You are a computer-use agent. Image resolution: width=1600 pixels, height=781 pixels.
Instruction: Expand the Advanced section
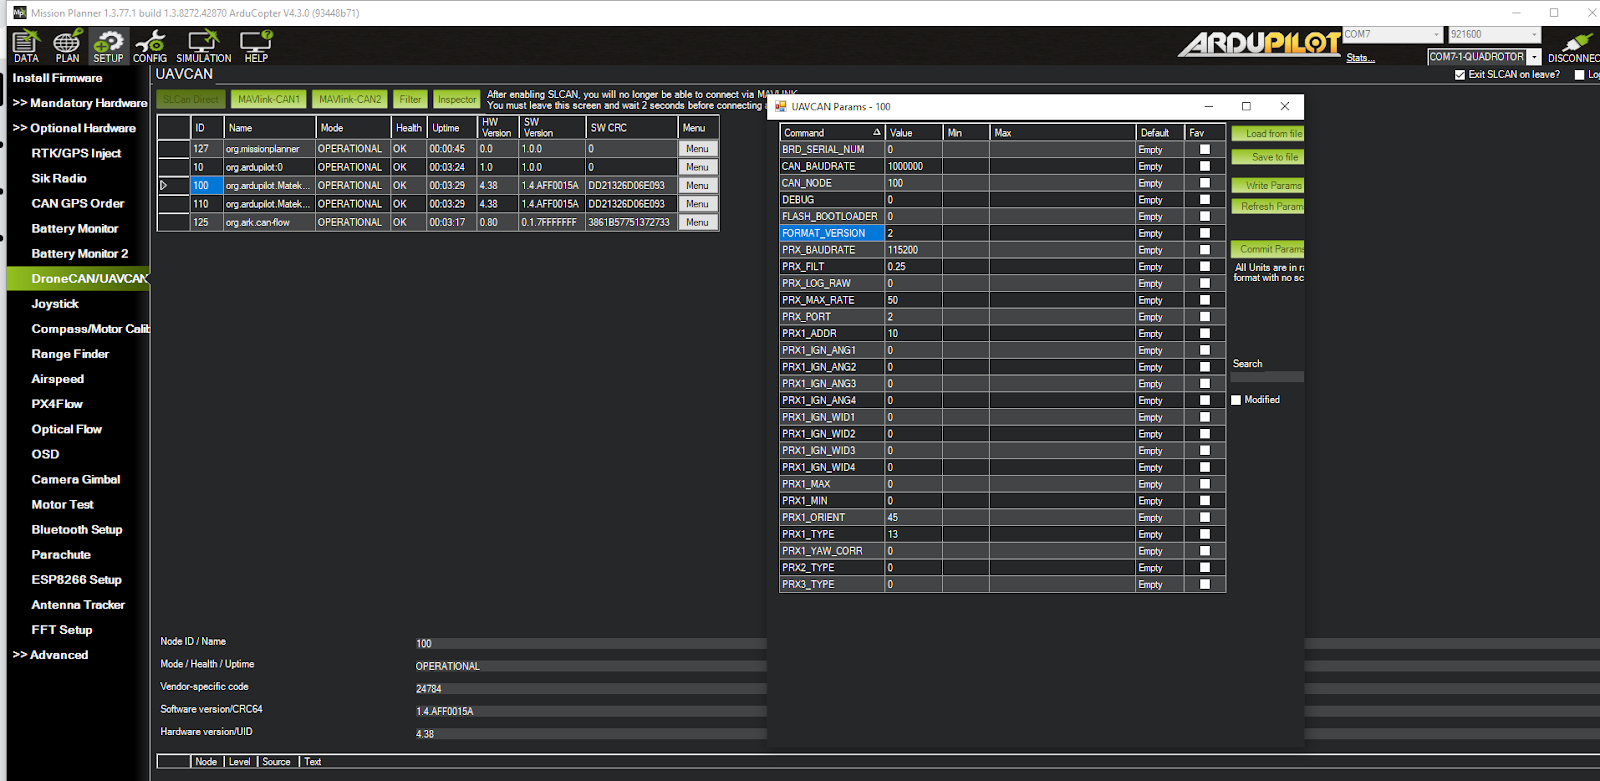[x=50, y=655]
